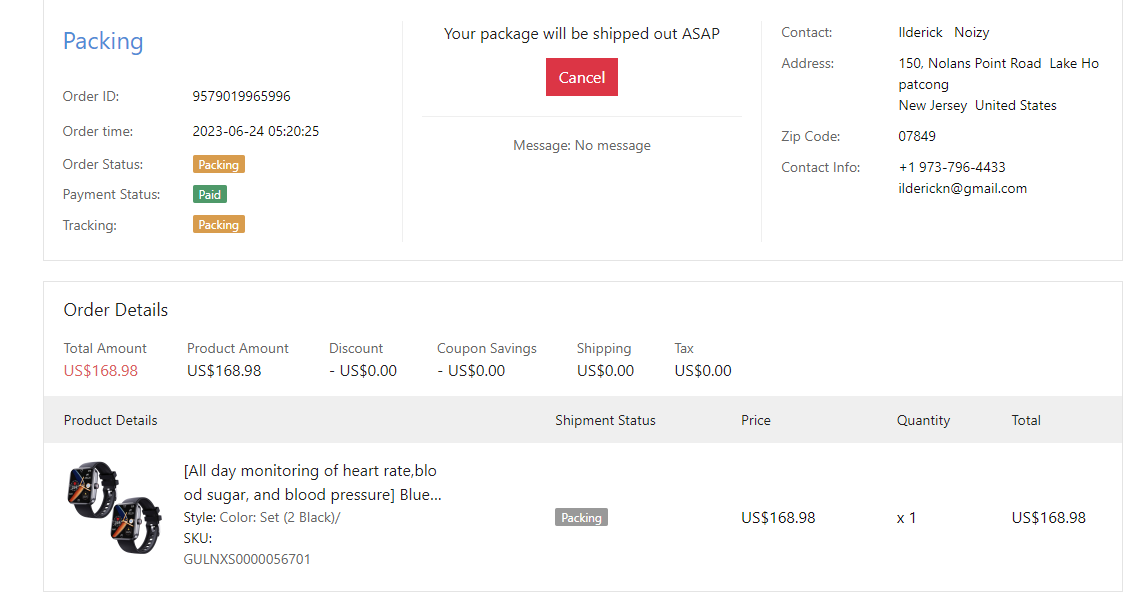This screenshot has height=594, width=1136.
Task: Open the smartwatch product thumbnail
Action: click(113, 508)
